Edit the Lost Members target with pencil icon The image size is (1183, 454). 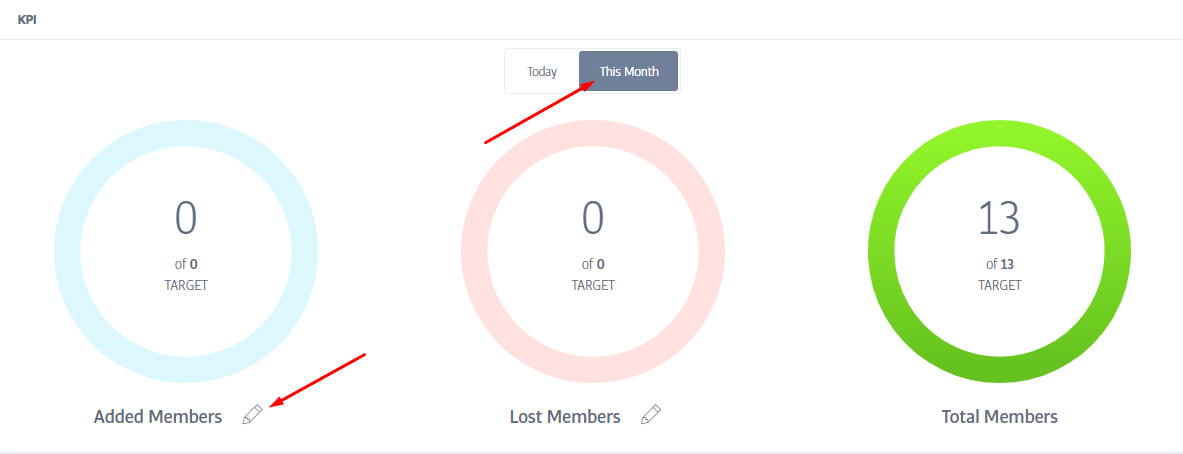coord(650,415)
